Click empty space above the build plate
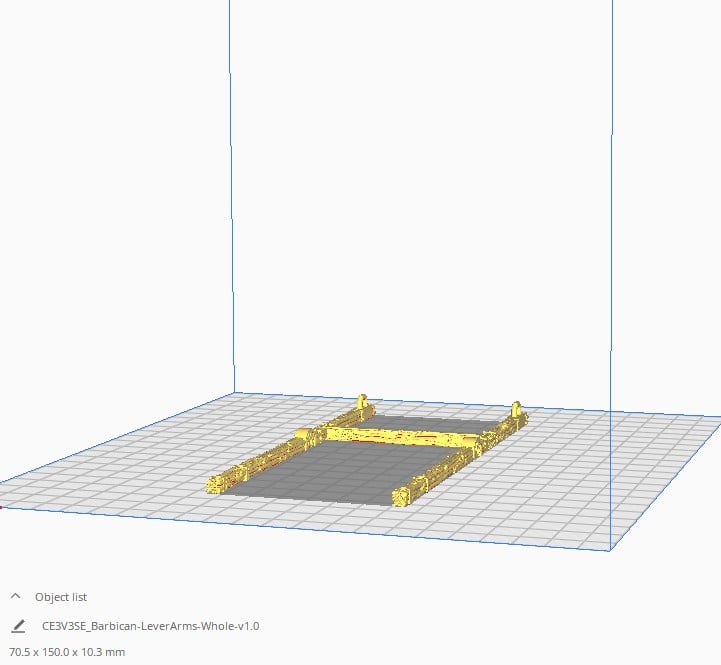 click(420, 200)
